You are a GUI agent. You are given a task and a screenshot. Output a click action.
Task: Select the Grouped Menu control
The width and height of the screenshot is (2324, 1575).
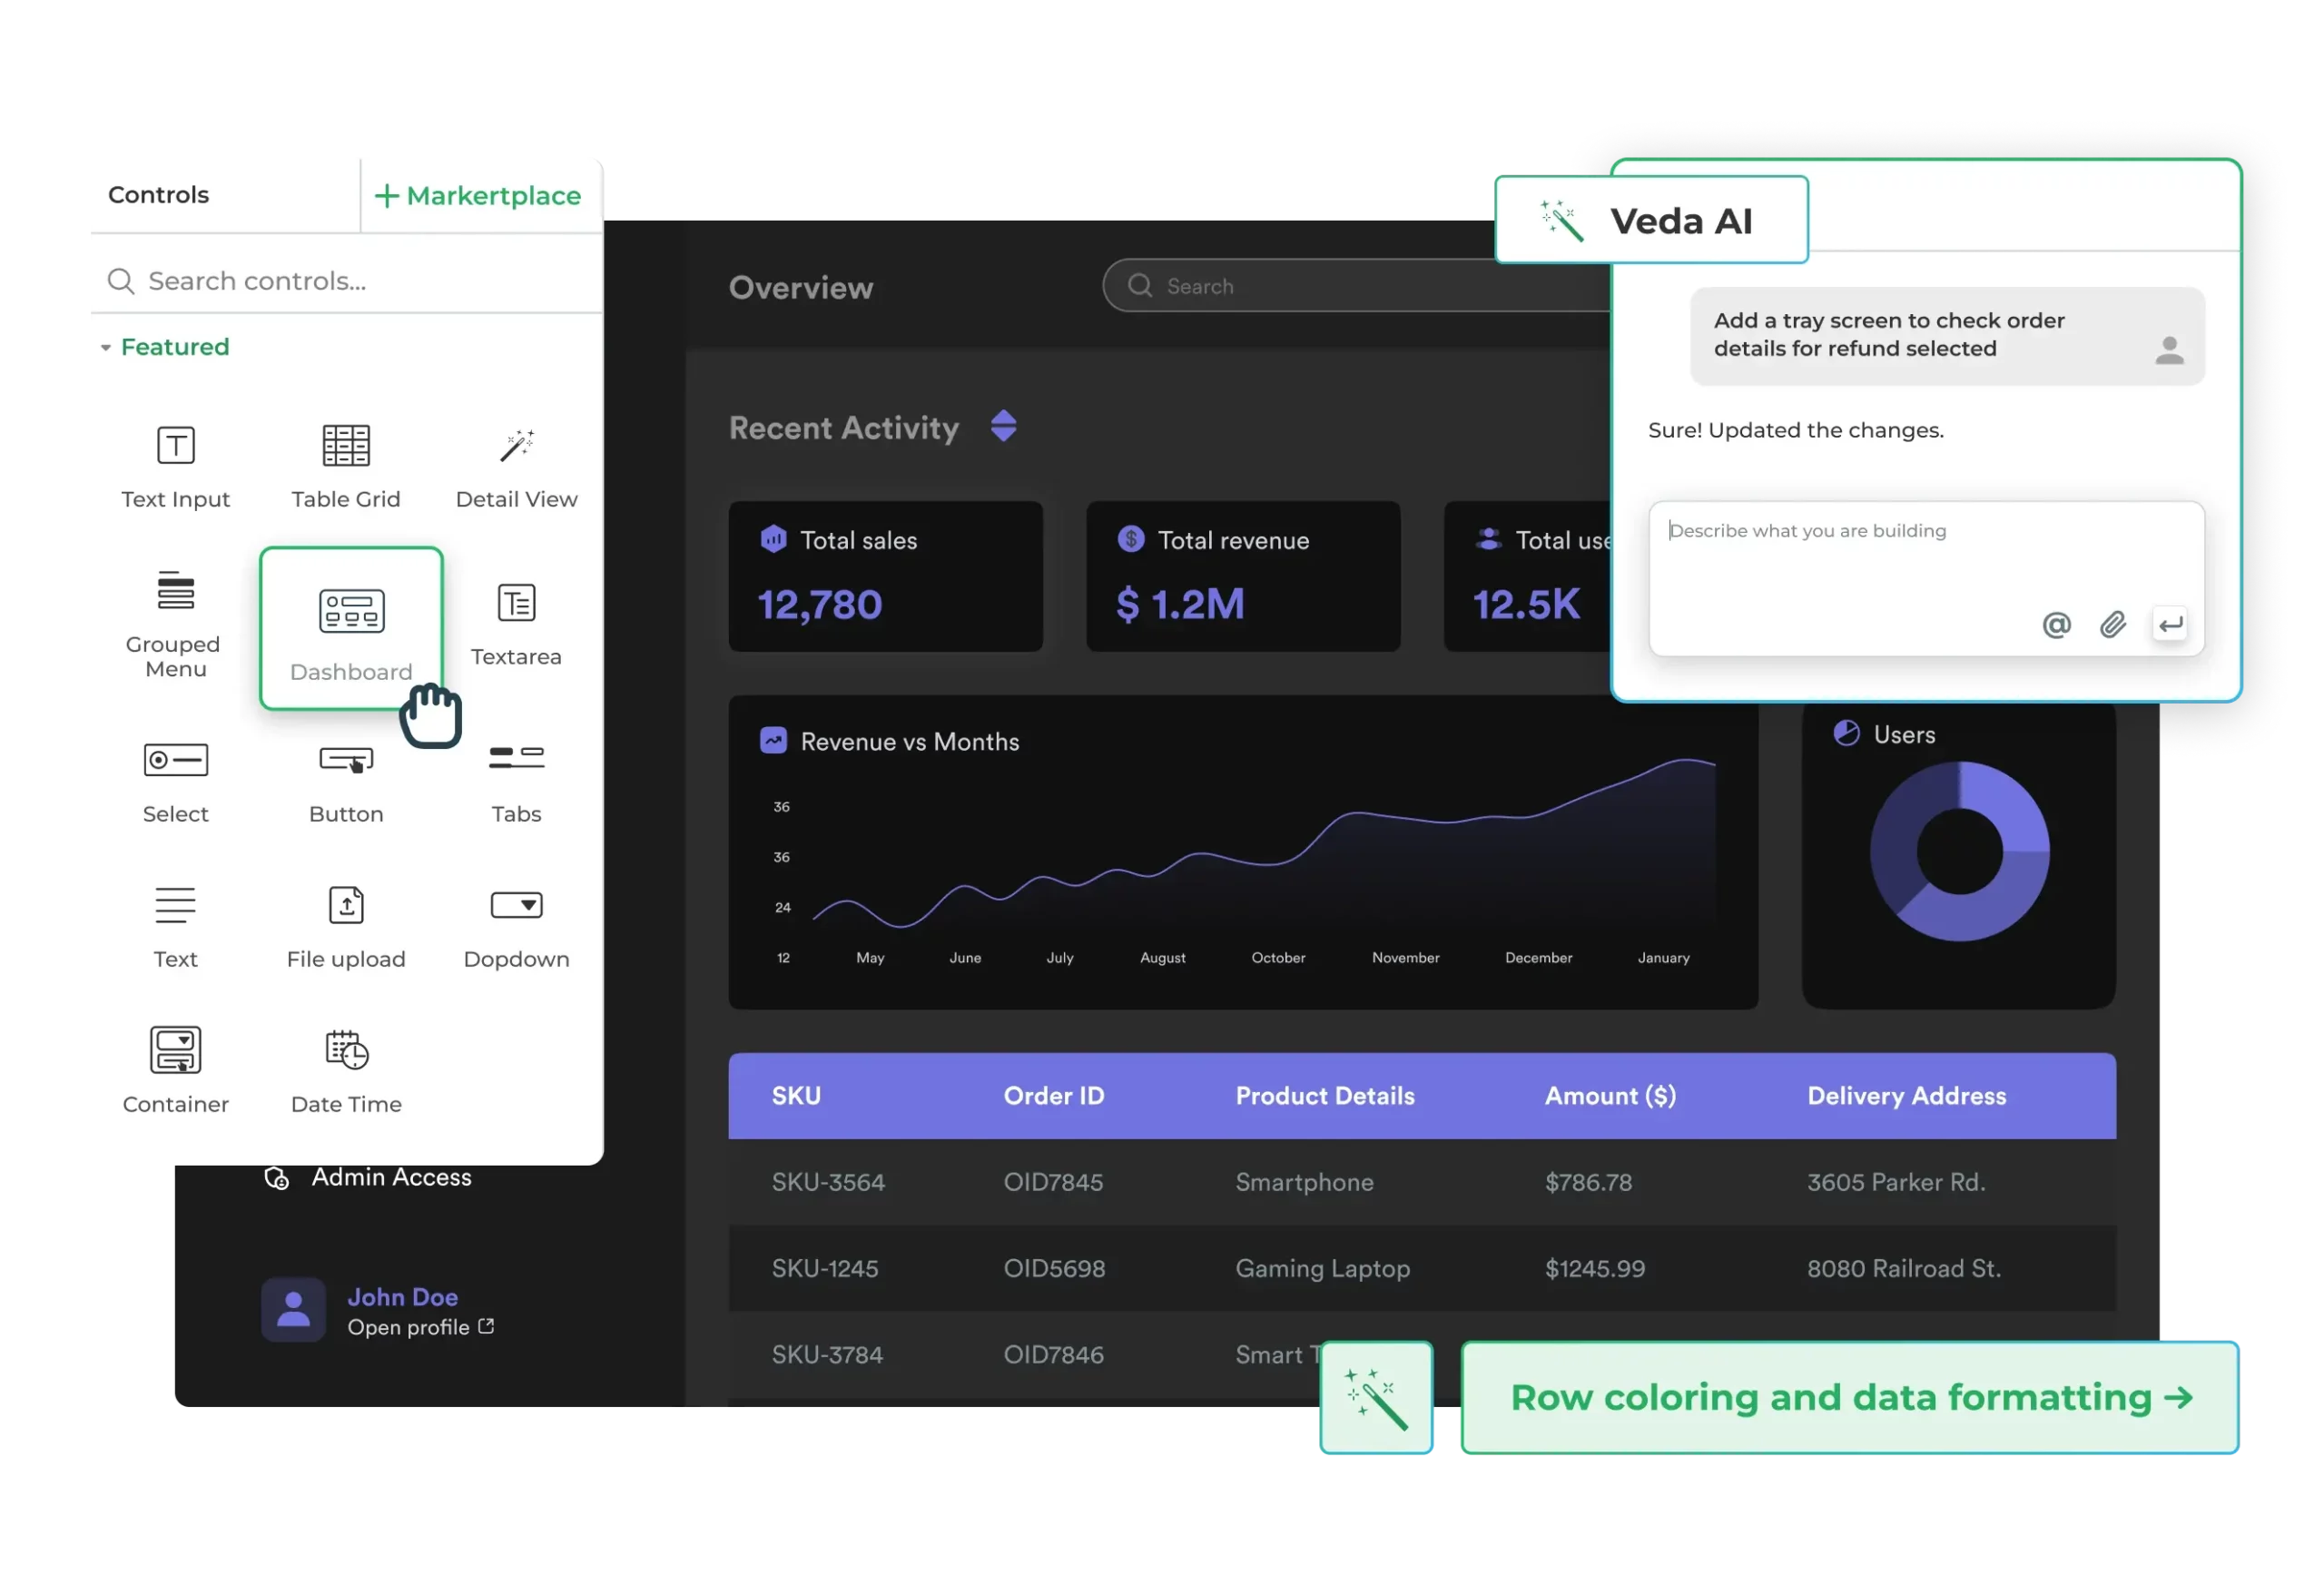point(174,620)
